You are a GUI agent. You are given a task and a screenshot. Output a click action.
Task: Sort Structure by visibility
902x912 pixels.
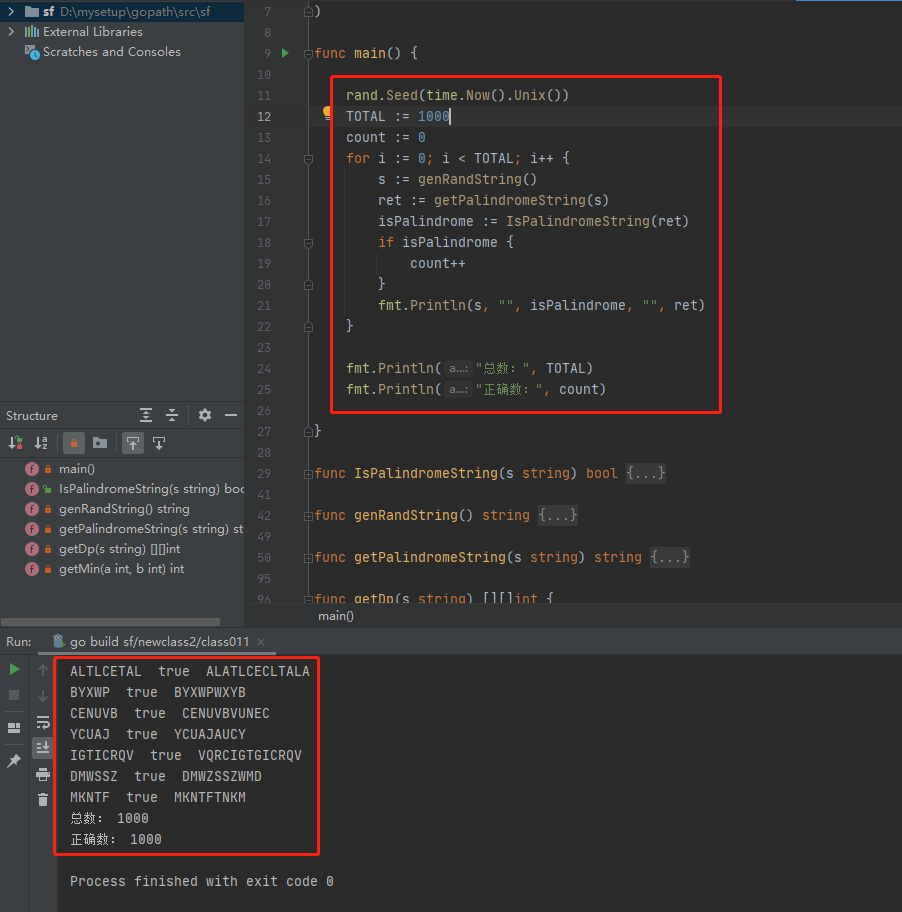(16, 443)
